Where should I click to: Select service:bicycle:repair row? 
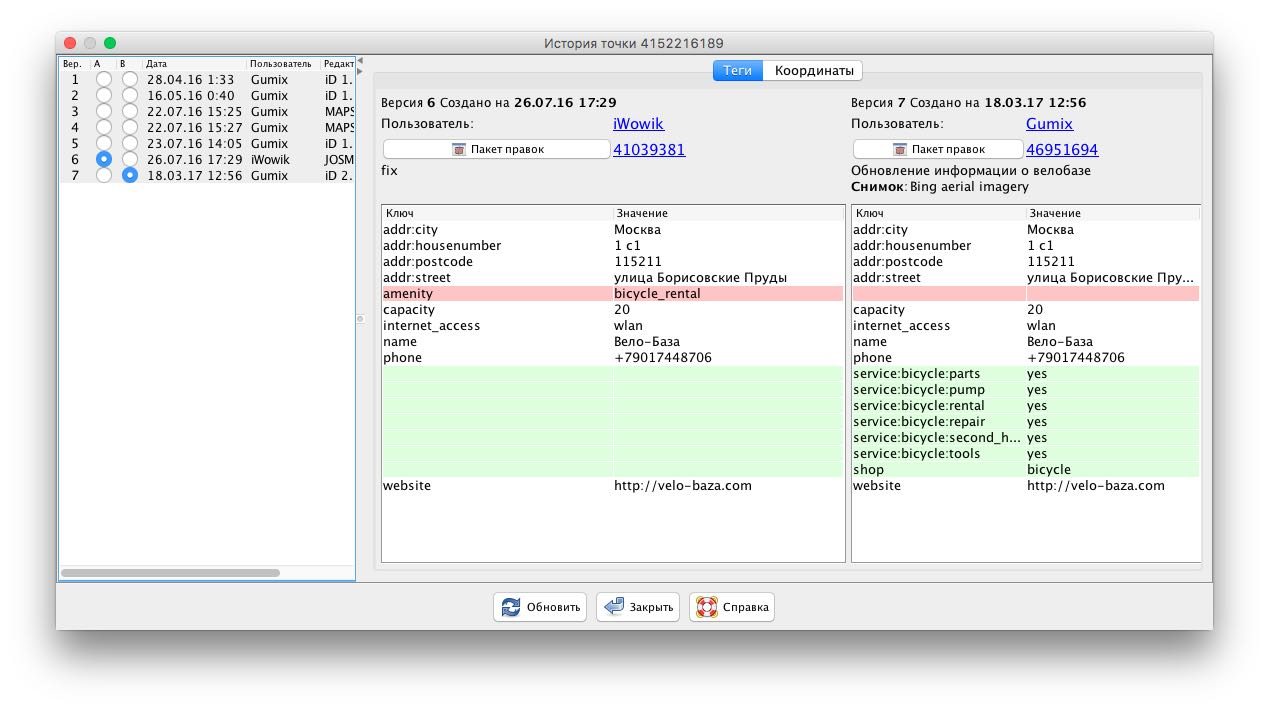point(1026,422)
